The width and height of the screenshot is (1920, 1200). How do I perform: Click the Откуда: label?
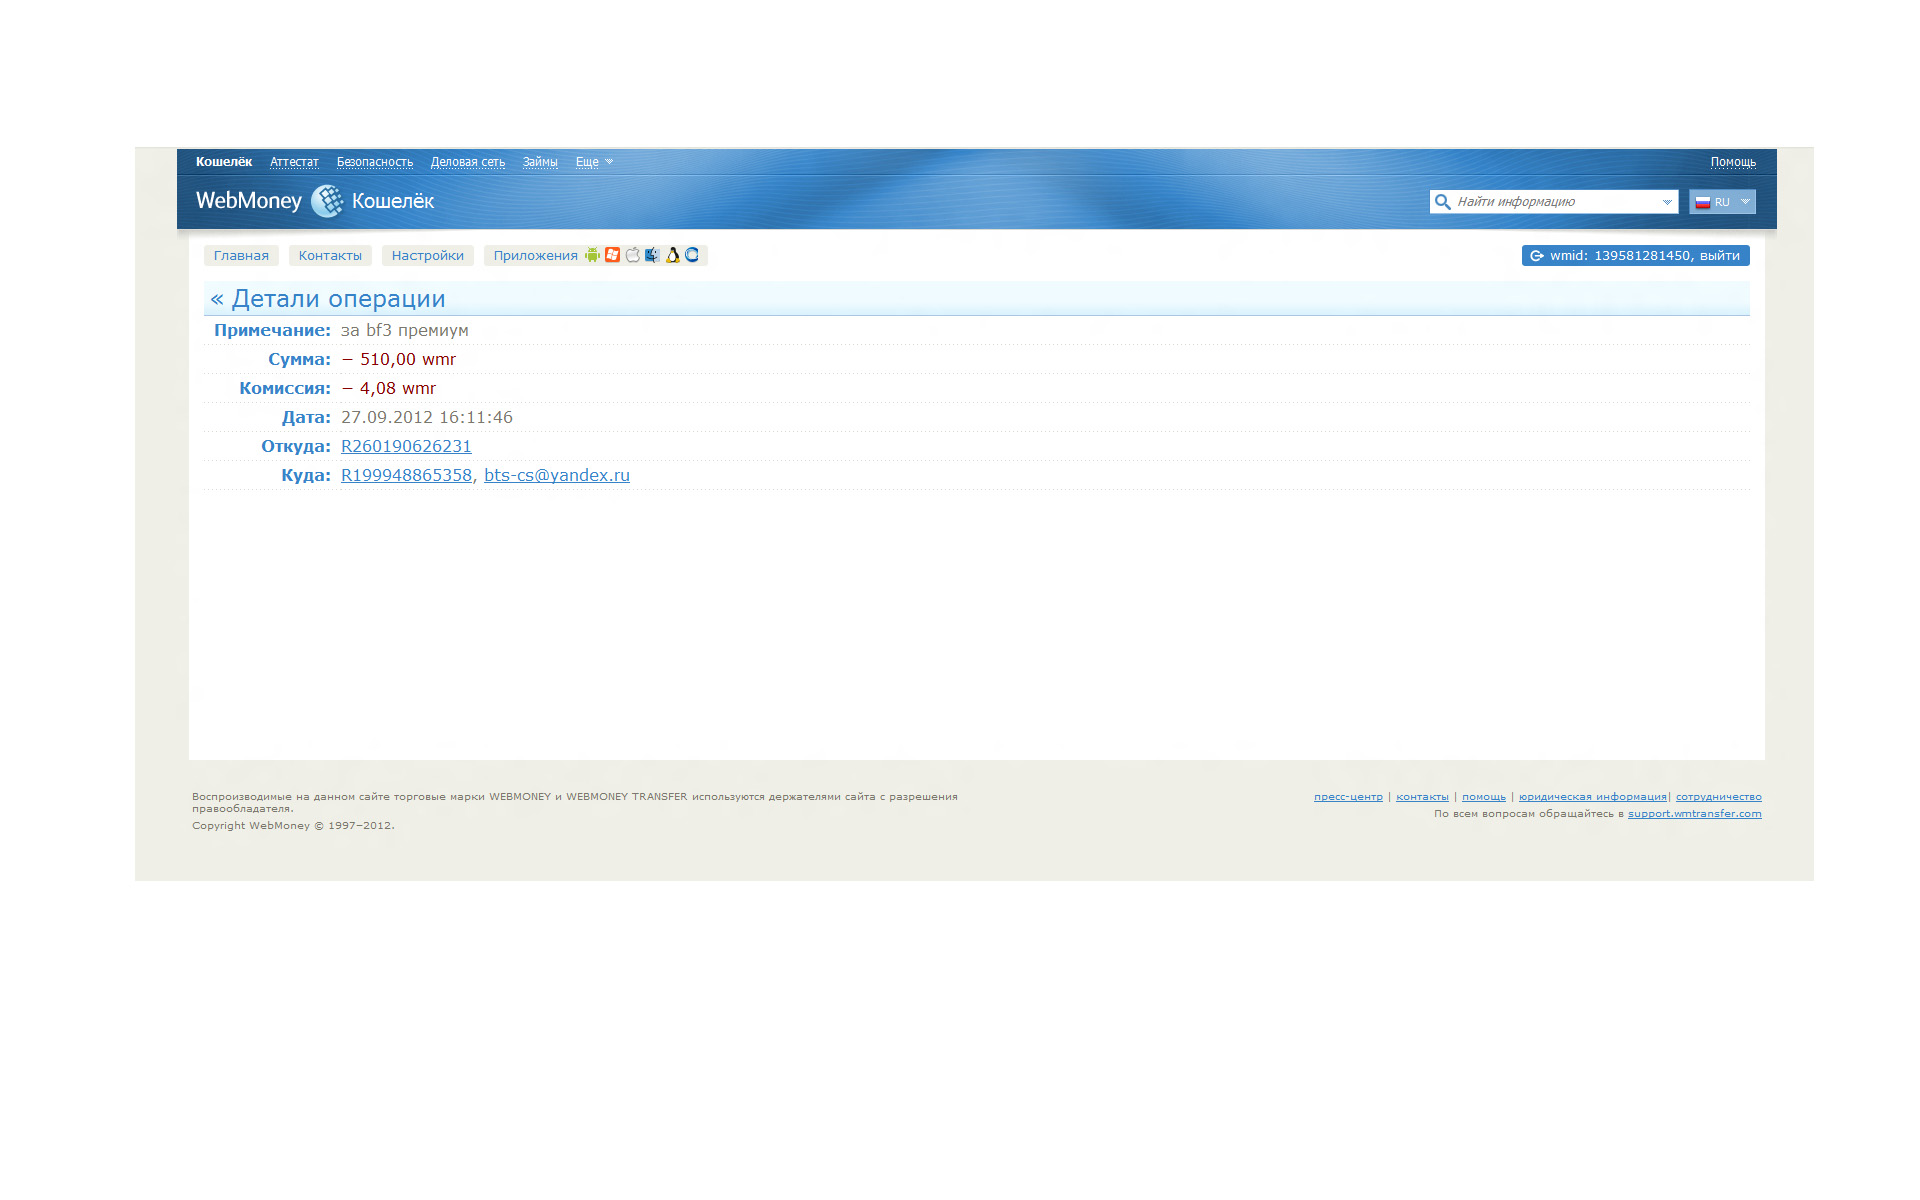click(296, 446)
